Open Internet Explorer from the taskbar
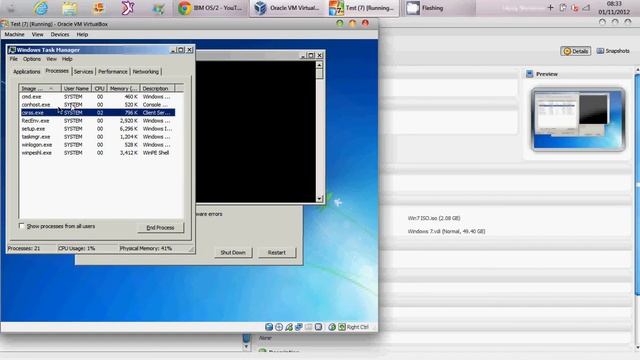This screenshot has width=640, height=360. pos(41,8)
